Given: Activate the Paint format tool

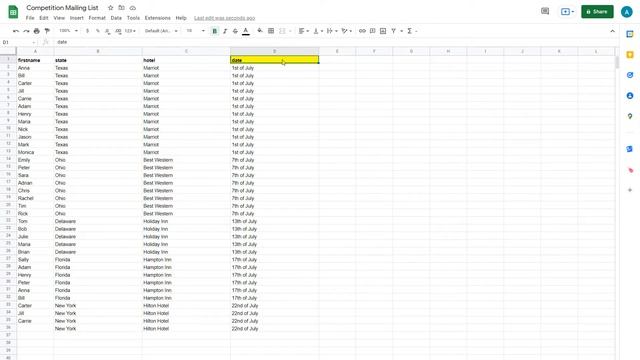Looking at the screenshot, I should click(x=47, y=31).
